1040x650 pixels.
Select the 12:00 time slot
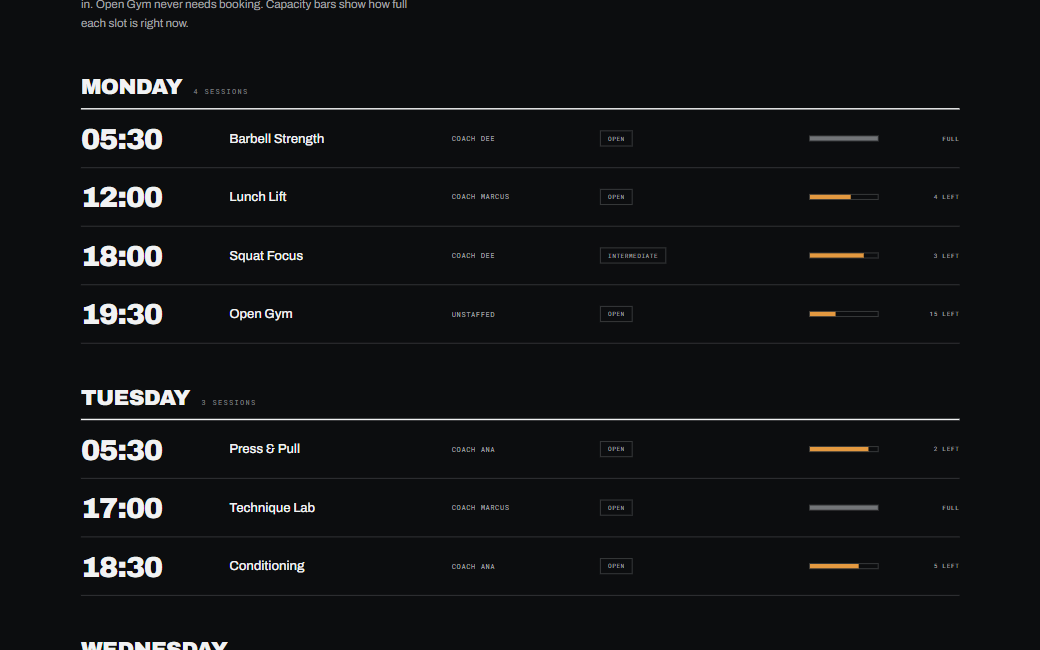122,198
